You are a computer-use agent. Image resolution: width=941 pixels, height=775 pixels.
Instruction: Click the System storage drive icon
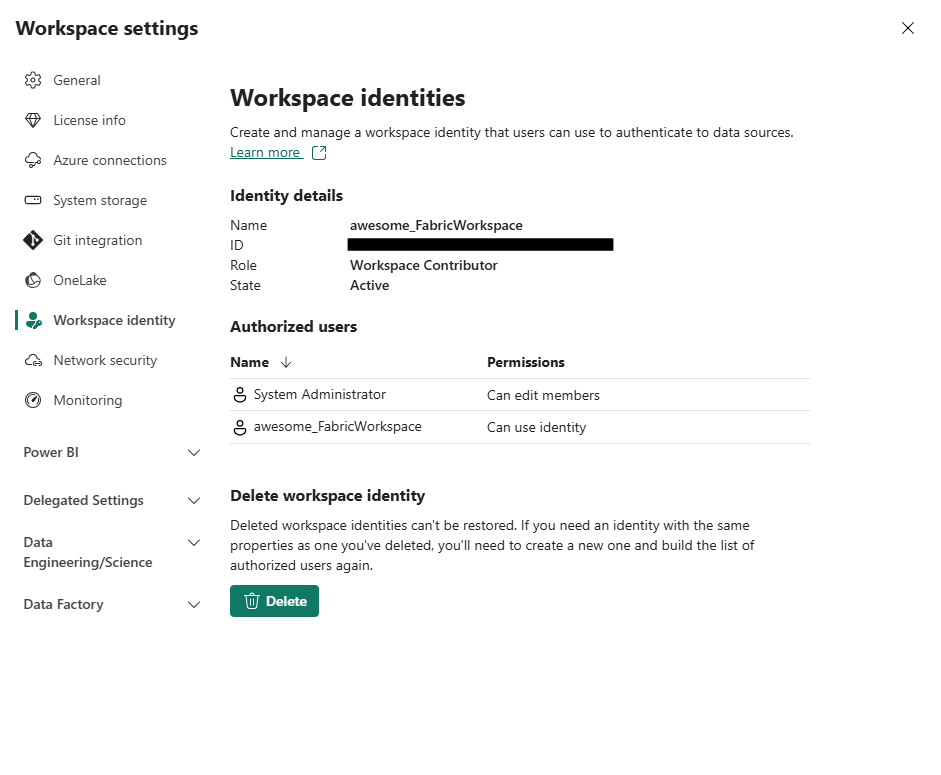coord(33,200)
